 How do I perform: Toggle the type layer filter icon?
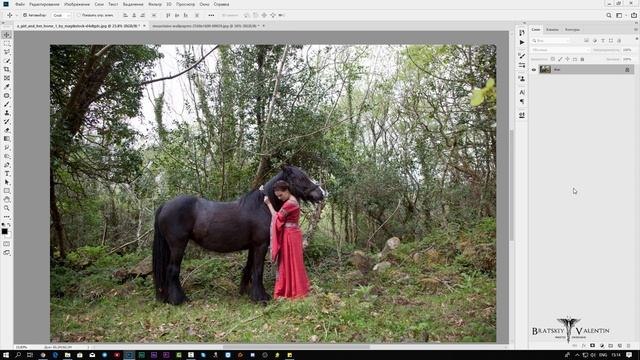[603, 40]
